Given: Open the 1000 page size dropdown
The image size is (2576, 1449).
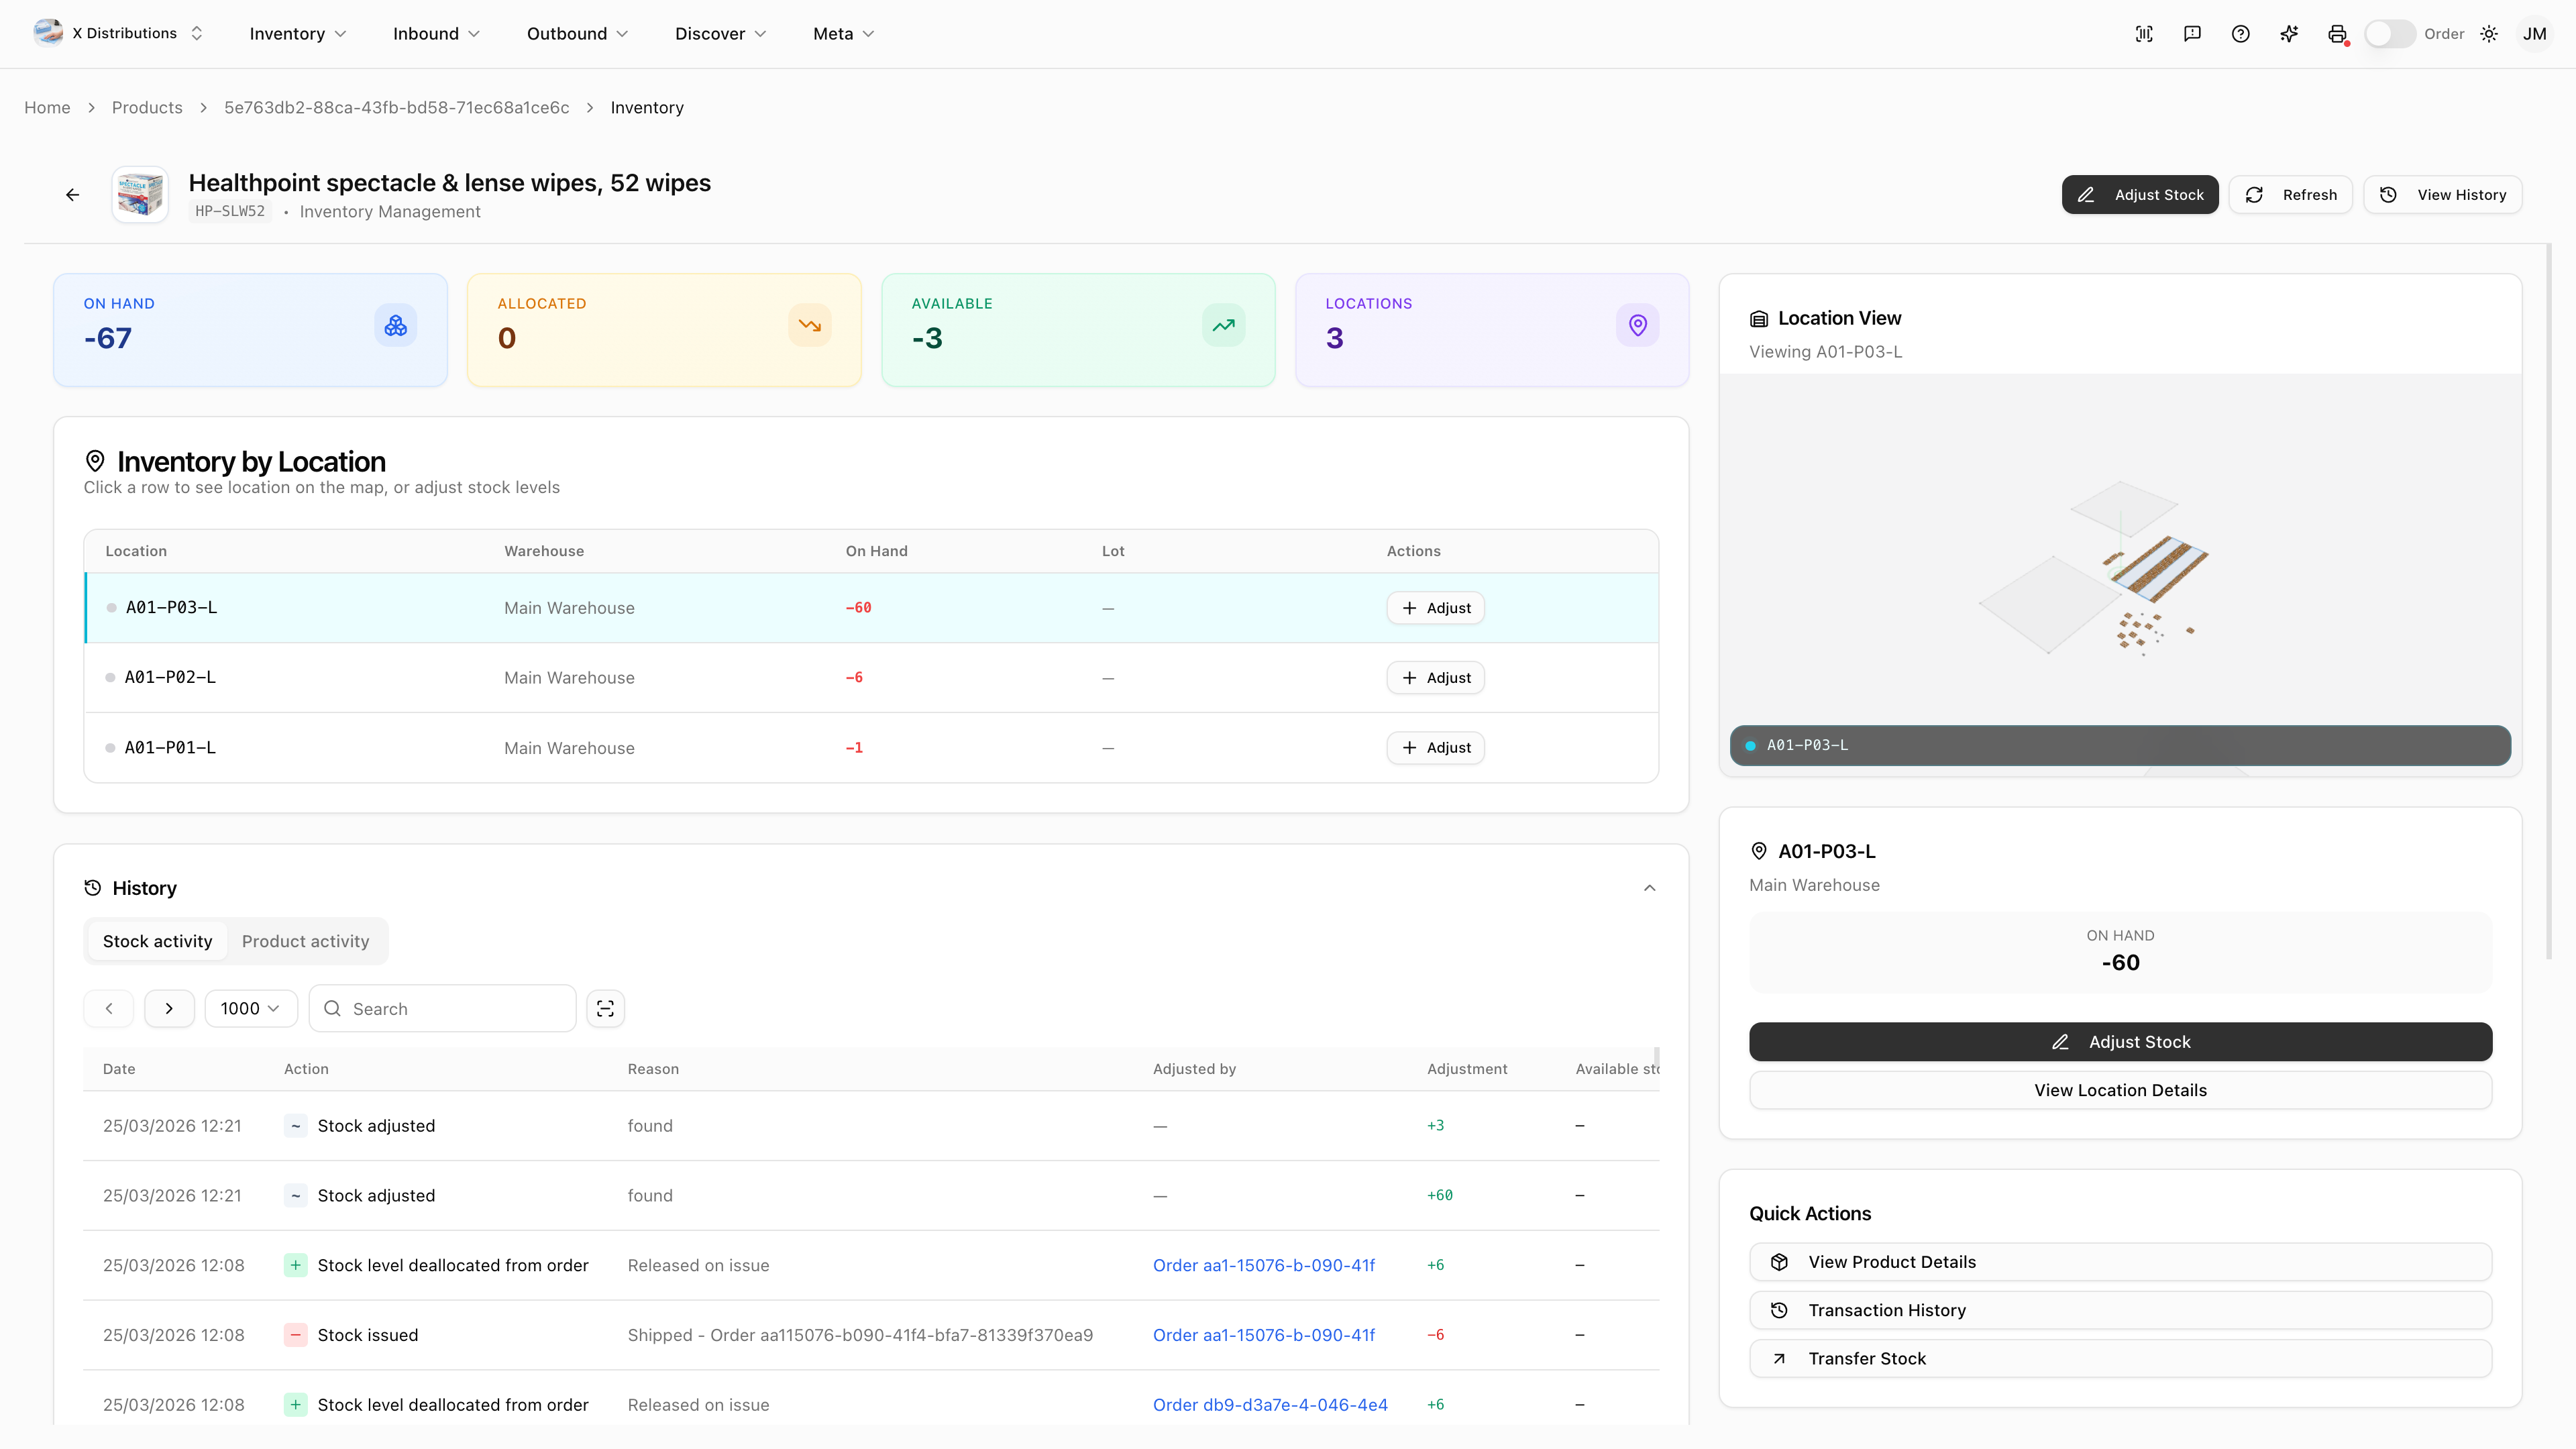Looking at the screenshot, I should (251, 1009).
